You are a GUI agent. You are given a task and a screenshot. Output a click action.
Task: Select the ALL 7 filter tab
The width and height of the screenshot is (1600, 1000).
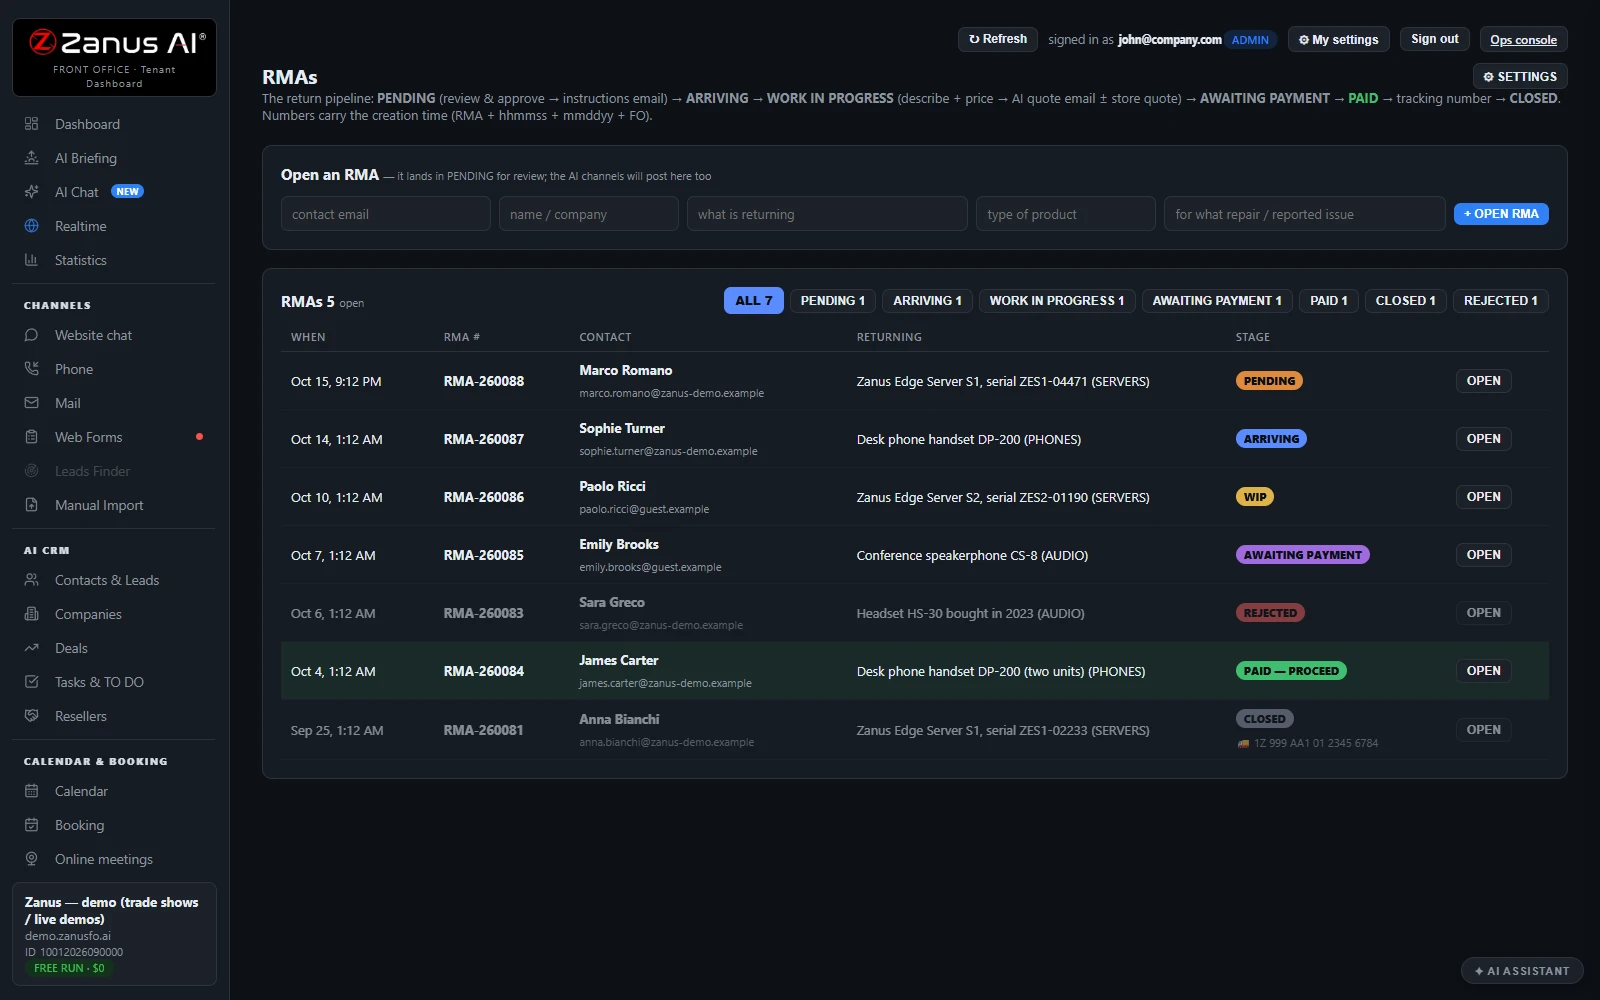[754, 301]
